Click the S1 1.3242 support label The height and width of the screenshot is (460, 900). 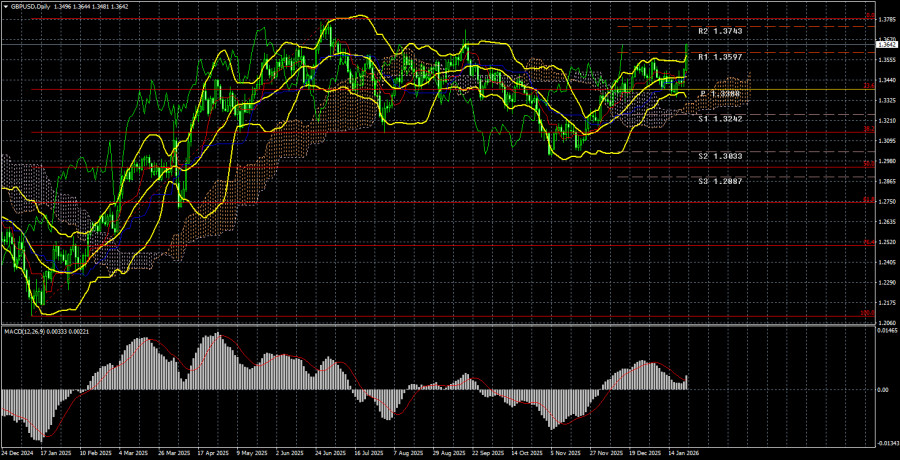(719, 119)
